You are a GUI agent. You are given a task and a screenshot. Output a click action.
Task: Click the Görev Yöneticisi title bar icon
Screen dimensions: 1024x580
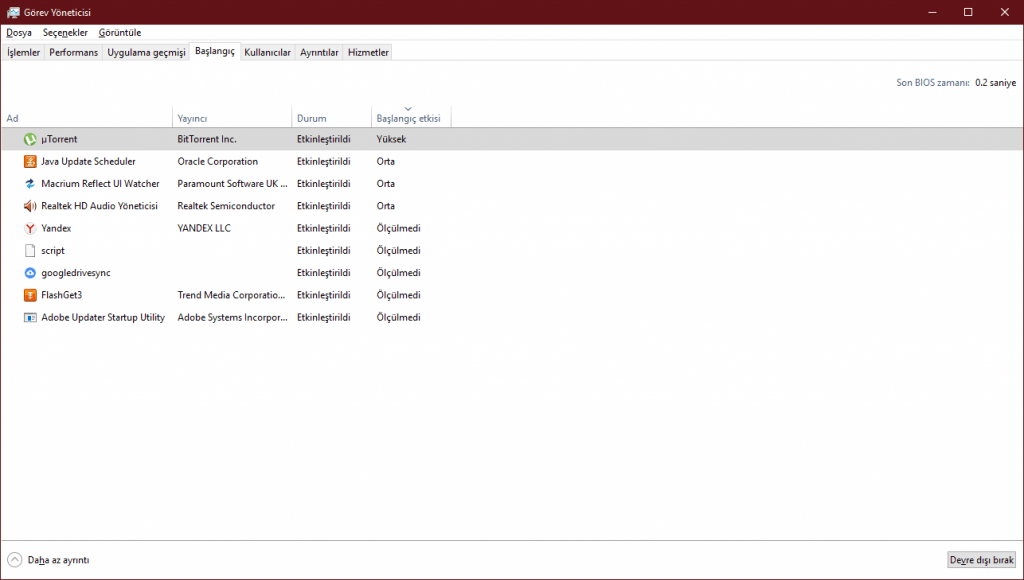(x=13, y=12)
